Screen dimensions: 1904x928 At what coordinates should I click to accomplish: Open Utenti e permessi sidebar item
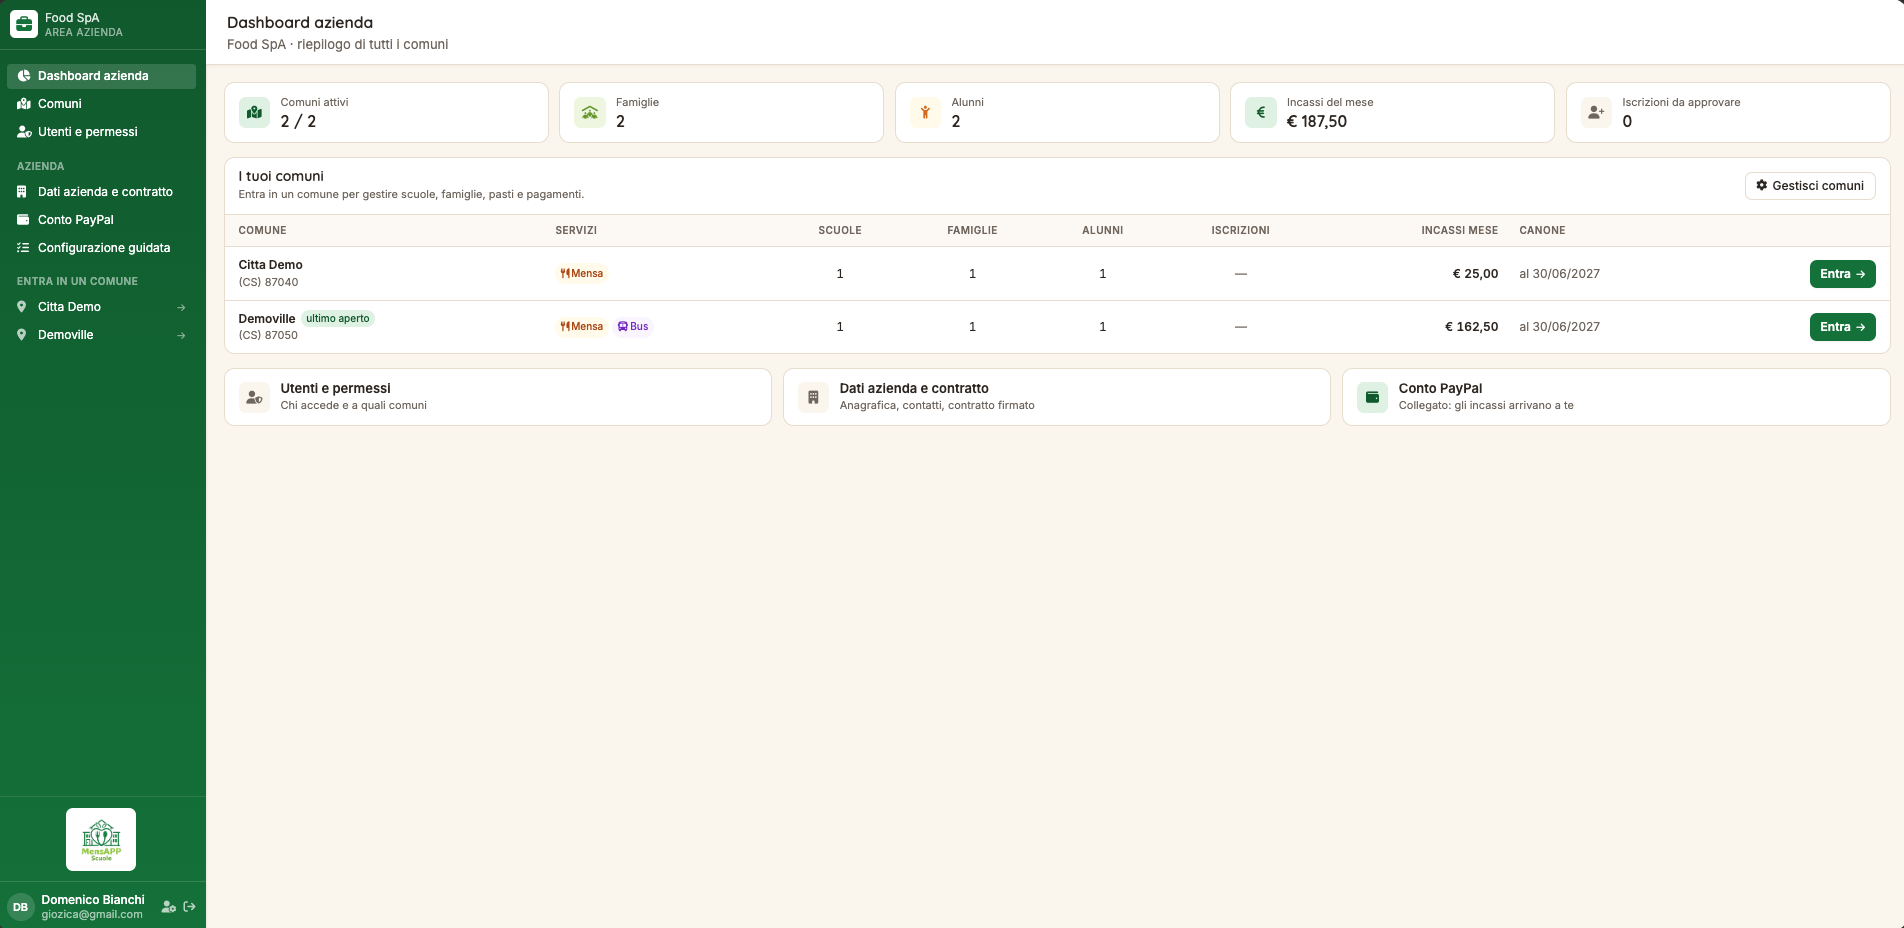coord(101,132)
